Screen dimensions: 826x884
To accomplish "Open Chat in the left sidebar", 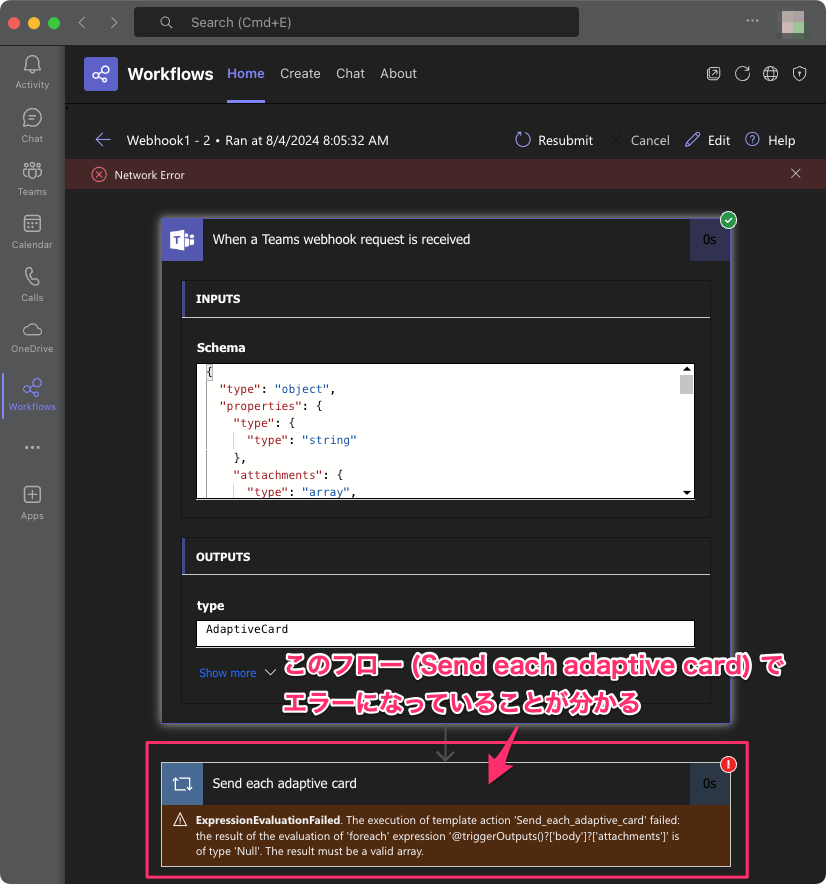I will (32, 126).
